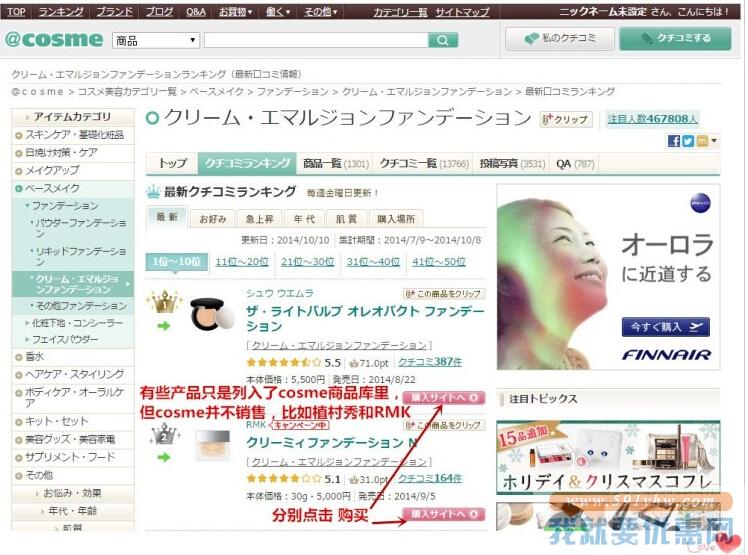Open クチコミ164件 reviews link

point(430,479)
